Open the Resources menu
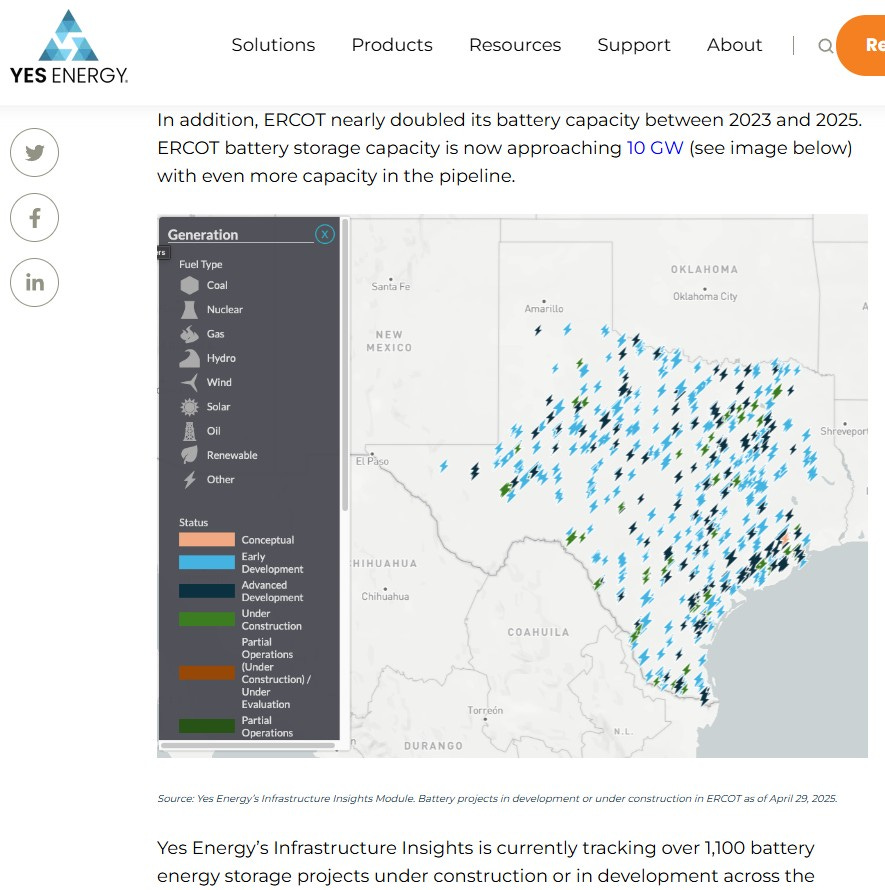The image size is (885, 890). 515,45
